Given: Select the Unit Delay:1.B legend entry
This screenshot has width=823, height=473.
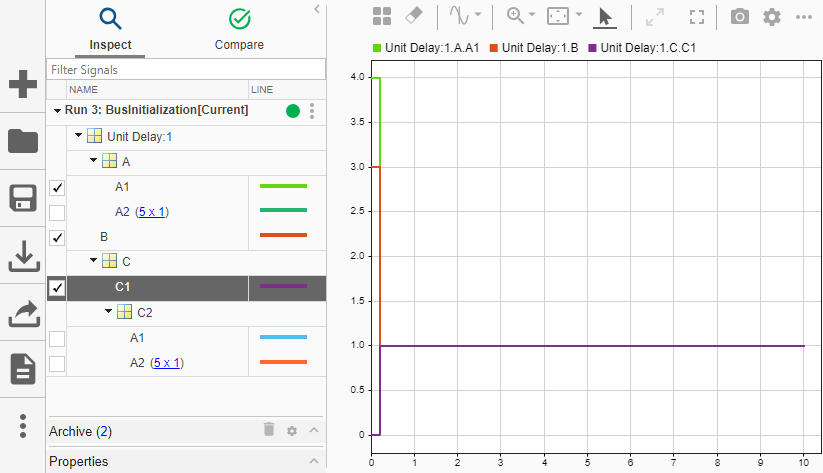Looking at the screenshot, I should pyautogui.click(x=534, y=48).
